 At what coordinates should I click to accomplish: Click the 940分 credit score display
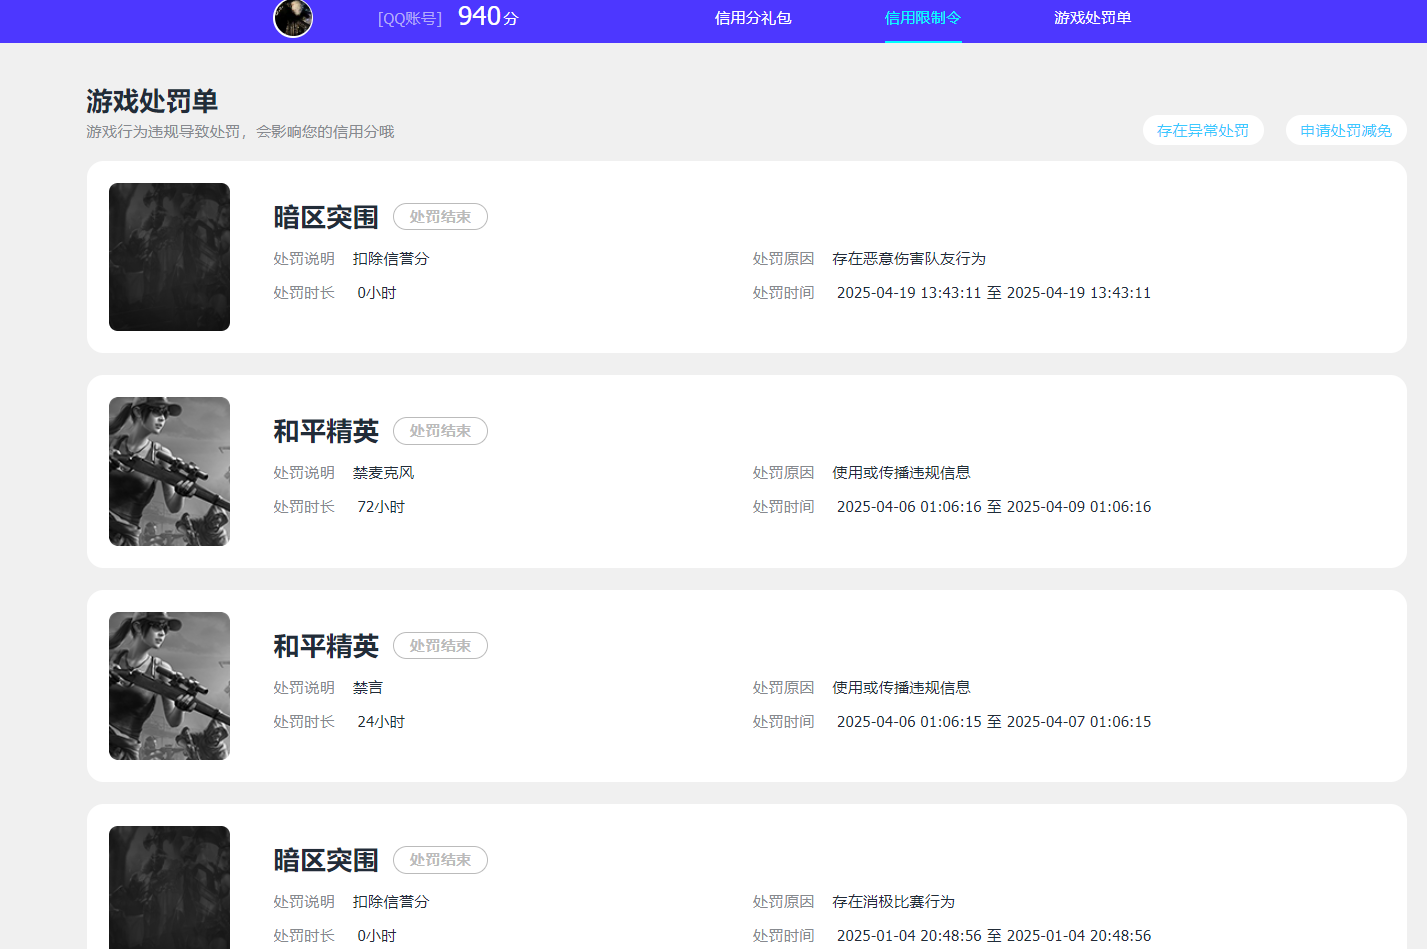pos(487,17)
